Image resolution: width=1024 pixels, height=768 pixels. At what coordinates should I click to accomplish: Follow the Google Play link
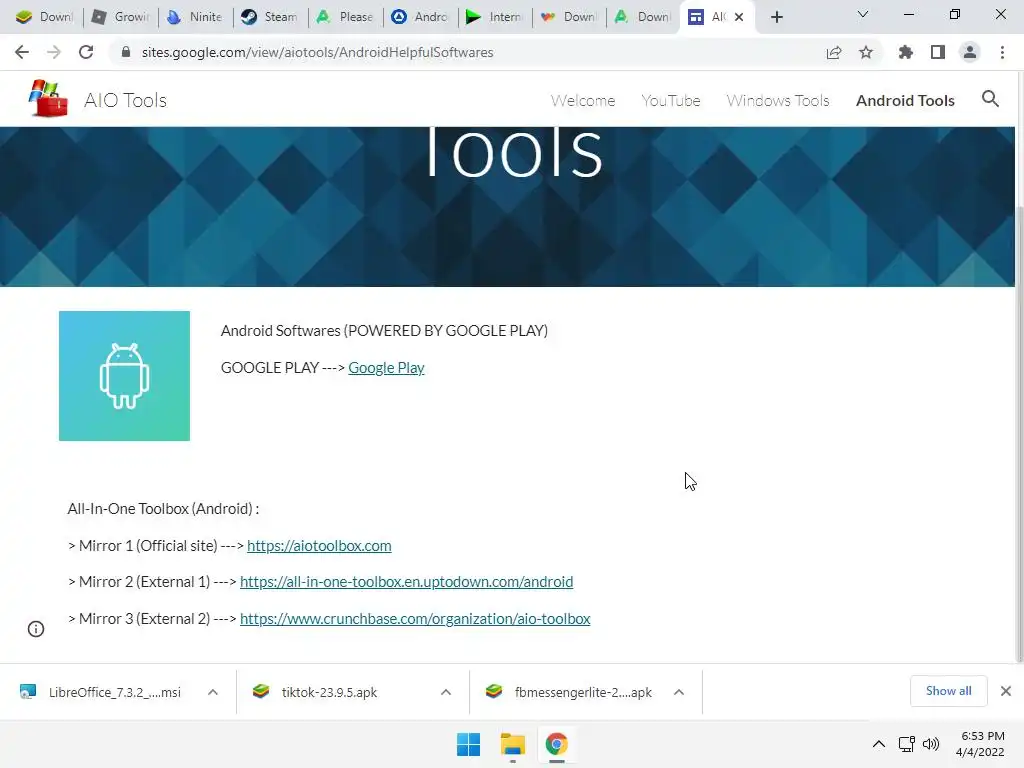pyautogui.click(x=386, y=368)
